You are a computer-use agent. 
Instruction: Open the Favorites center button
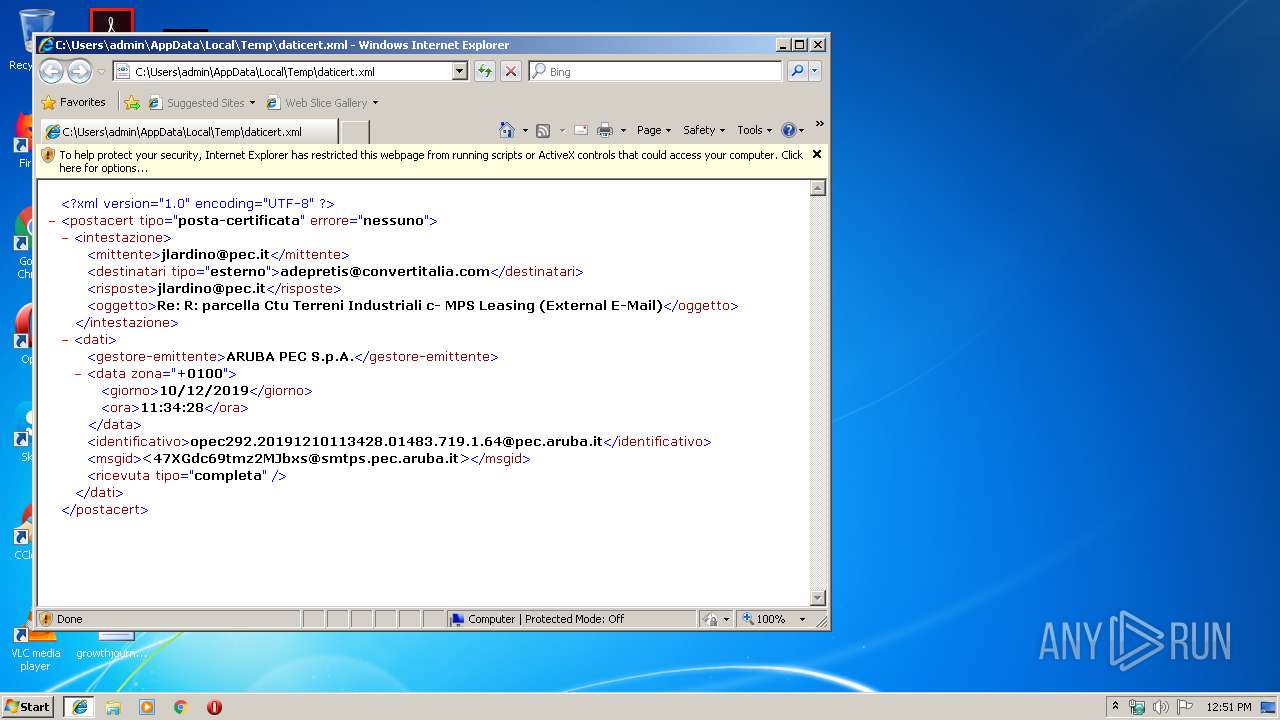click(73, 102)
